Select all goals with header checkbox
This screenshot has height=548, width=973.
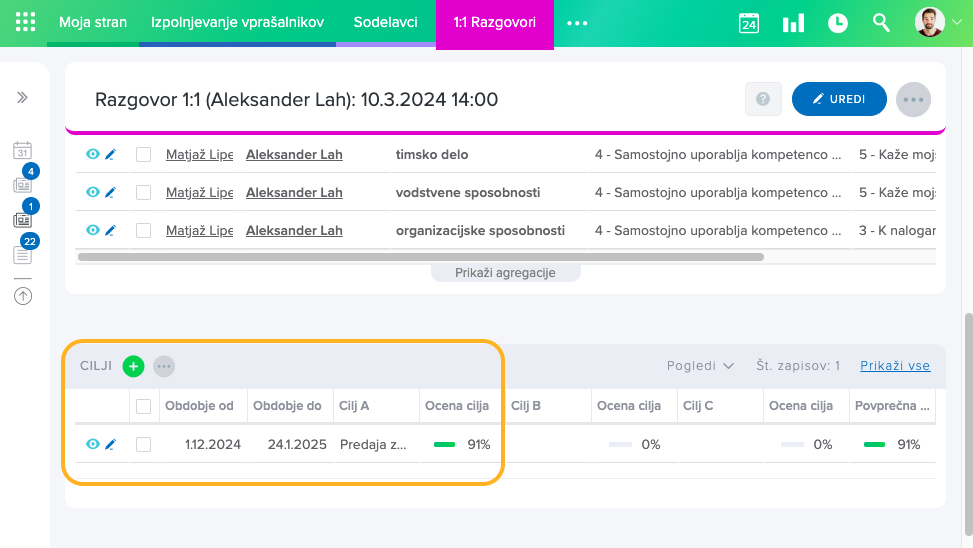(x=144, y=406)
